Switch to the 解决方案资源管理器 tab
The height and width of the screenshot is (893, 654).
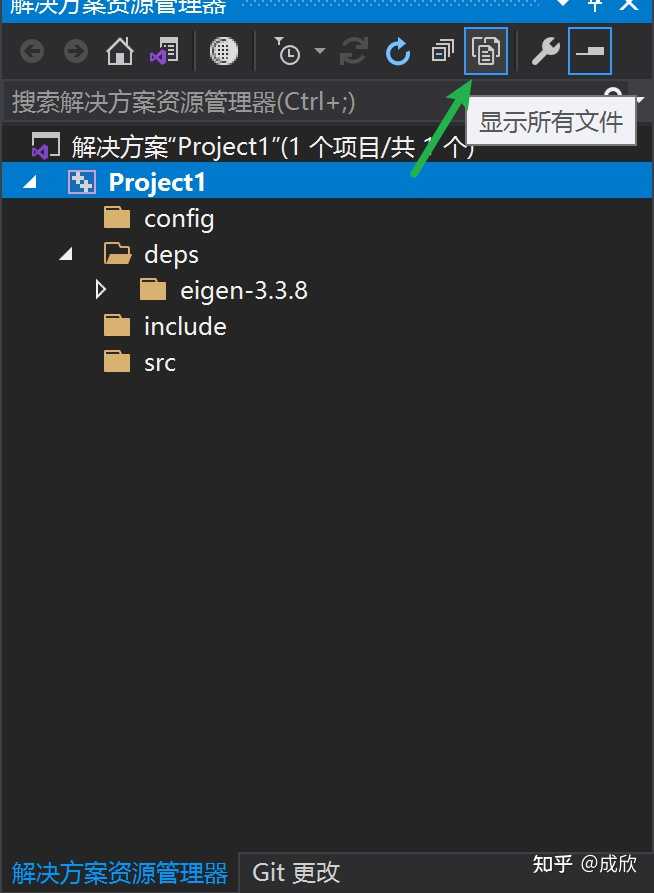tap(120, 872)
